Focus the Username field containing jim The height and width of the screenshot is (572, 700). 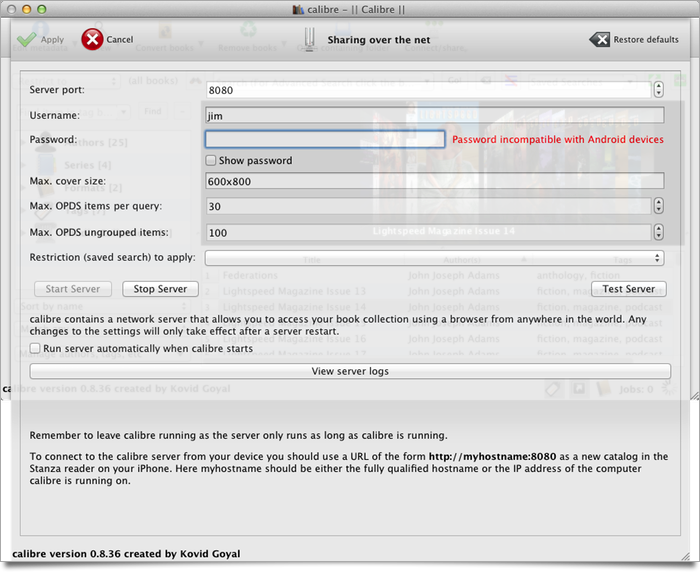tap(435, 116)
